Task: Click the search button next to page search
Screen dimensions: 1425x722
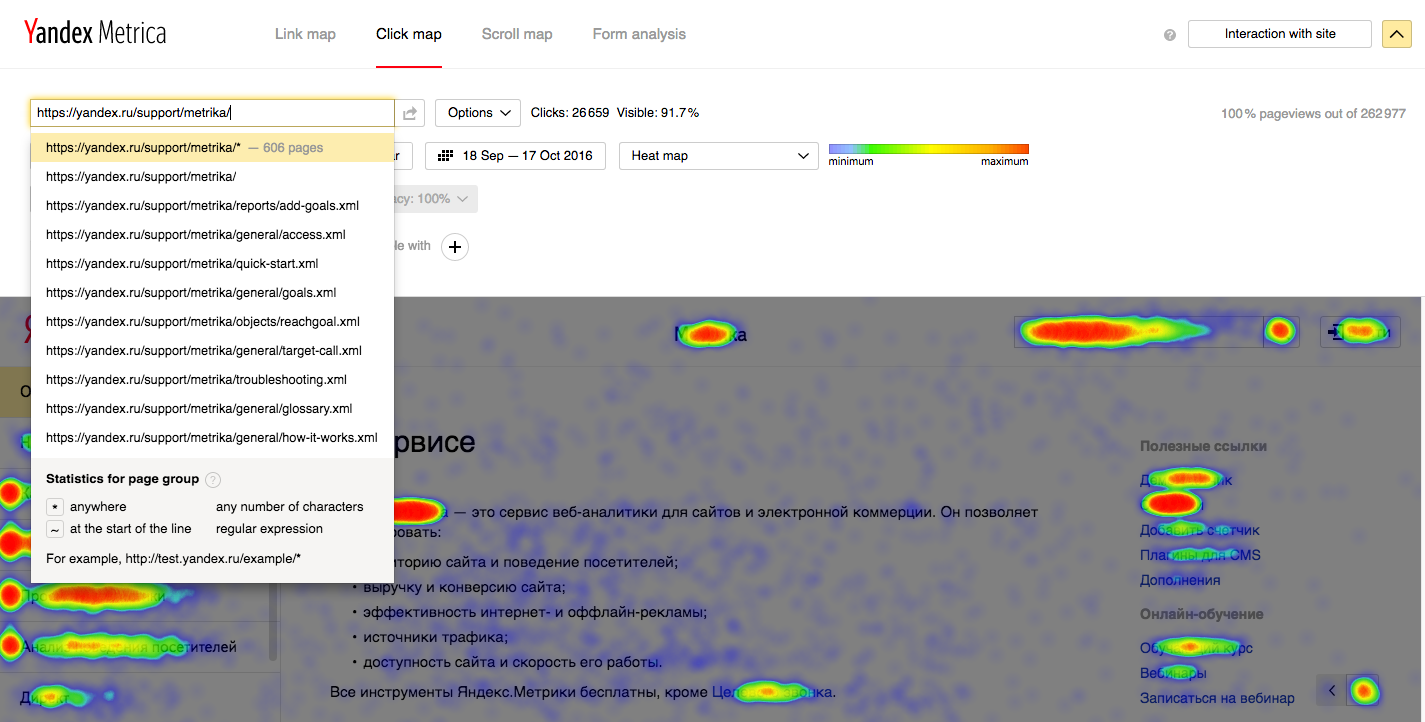Action: pyautogui.click(x=1281, y=331)
